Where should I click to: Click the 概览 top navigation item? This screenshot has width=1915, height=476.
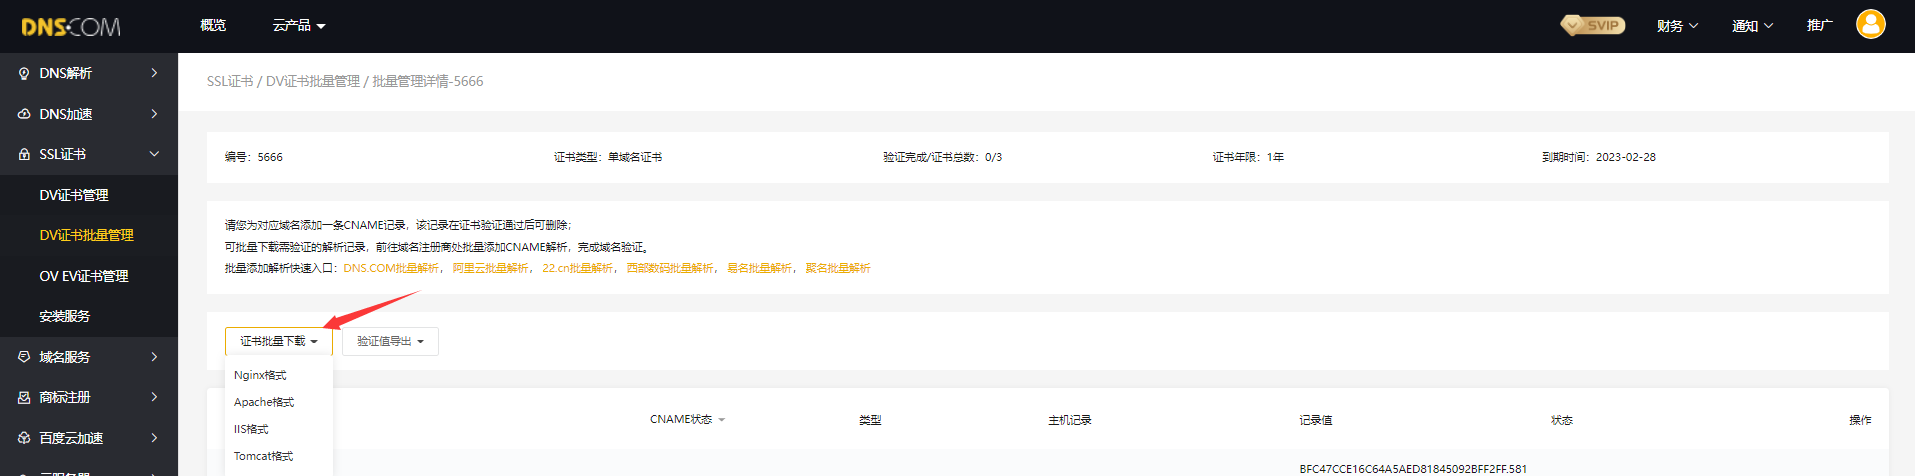(213, 25)
